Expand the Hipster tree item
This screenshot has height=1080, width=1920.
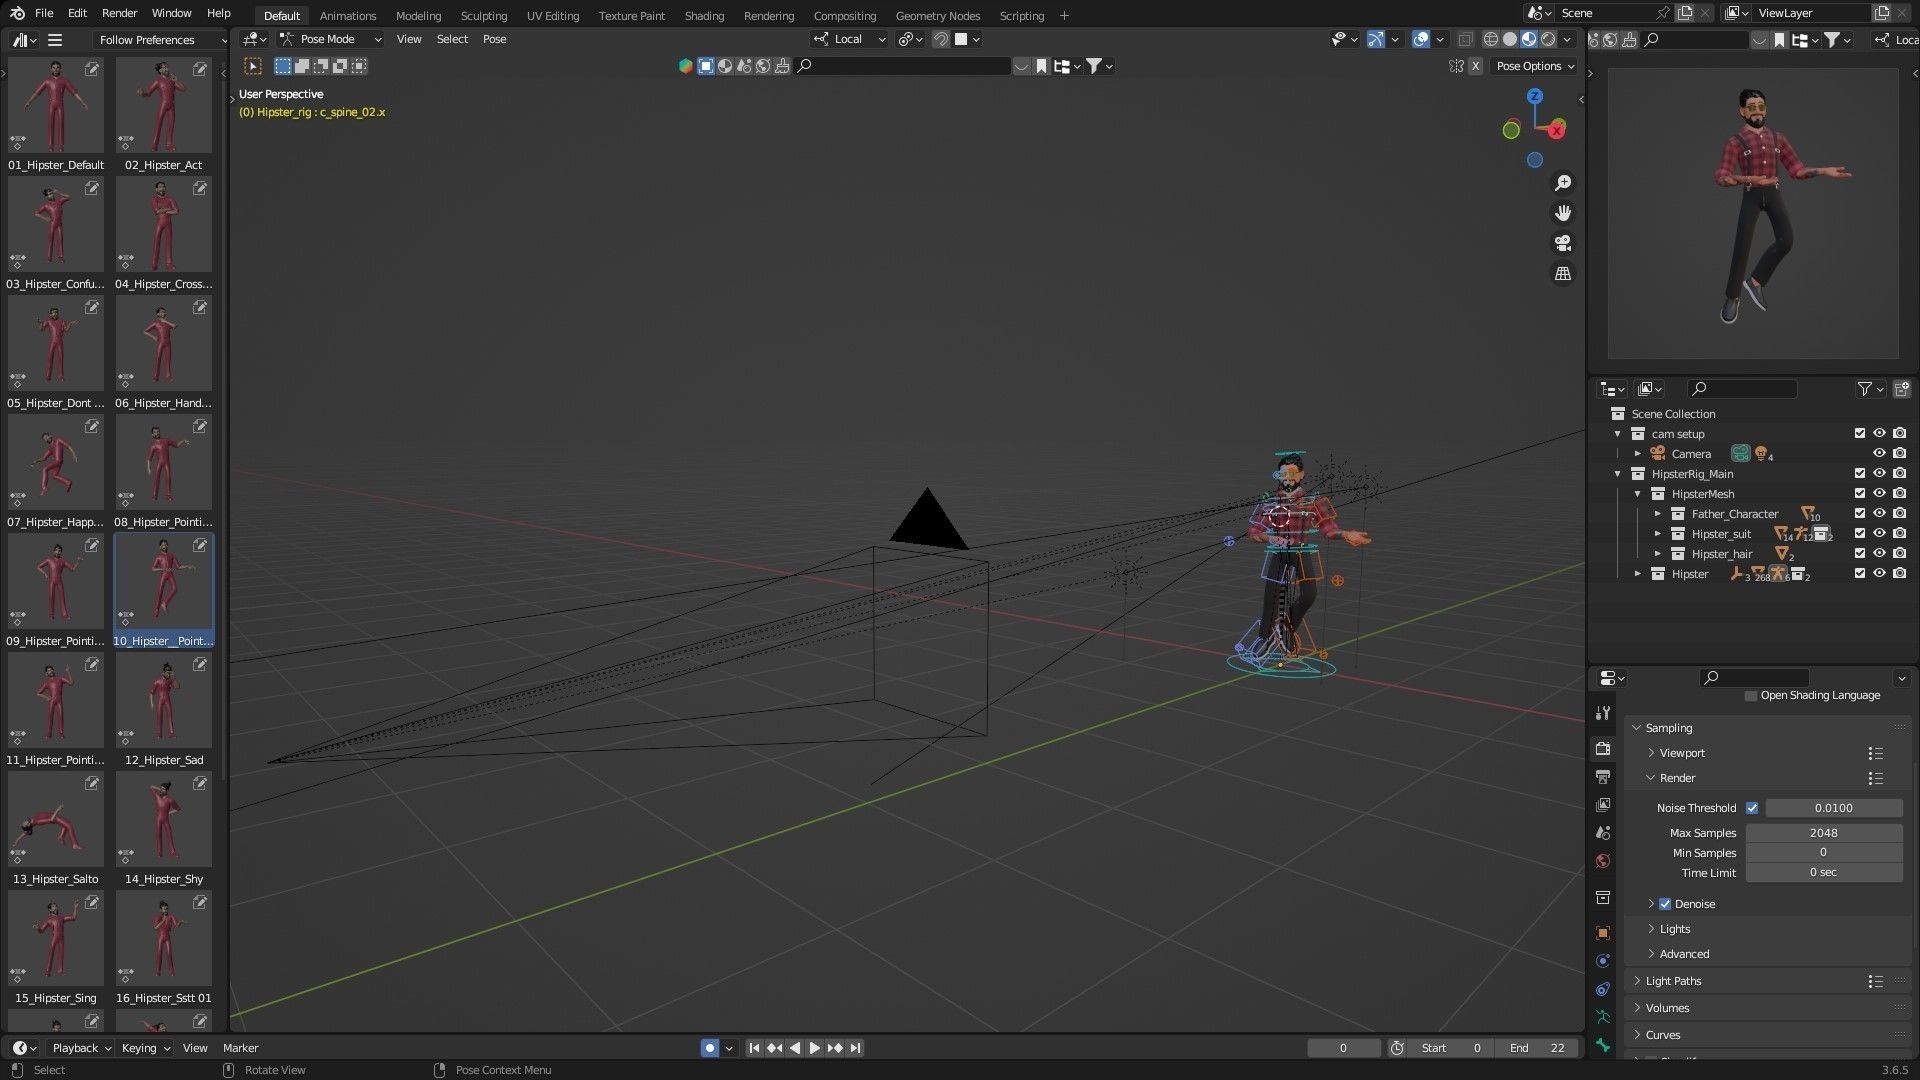point(1637,574)
